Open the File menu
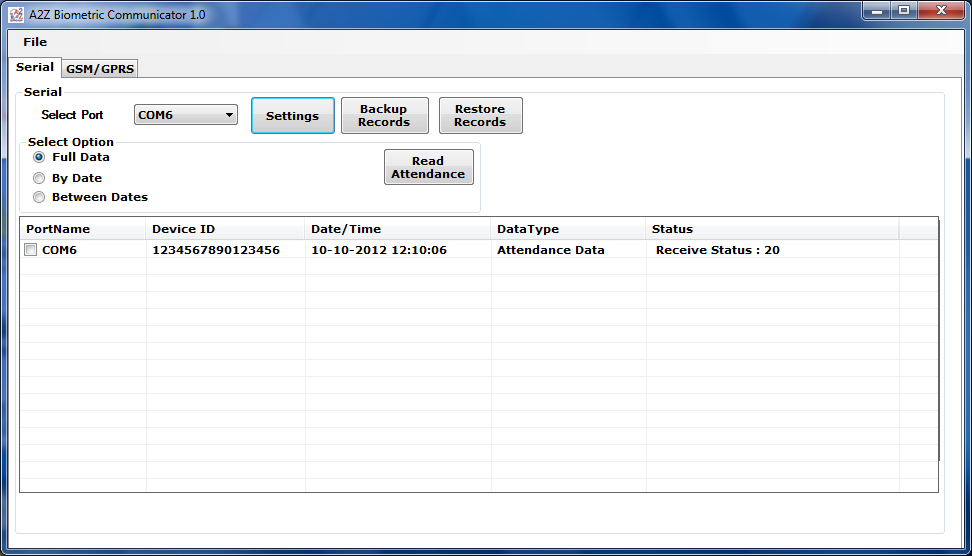The height and width of the screenshot is (556, 972). click(35, 42)
